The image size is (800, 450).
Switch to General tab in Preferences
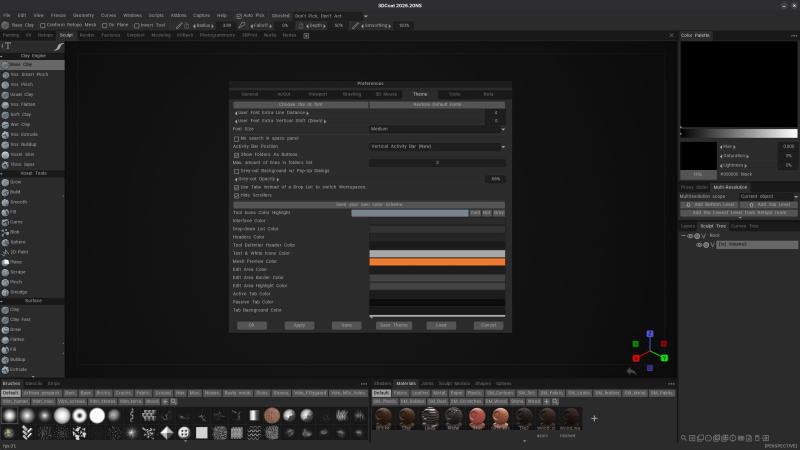pyautogui.click(x=249, y=94)
